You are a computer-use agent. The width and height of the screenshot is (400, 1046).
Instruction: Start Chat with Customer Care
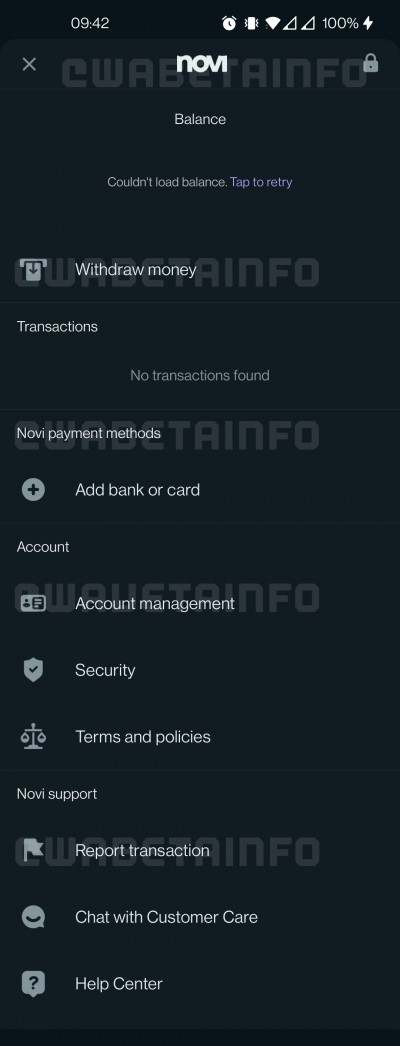coord(200,917)
